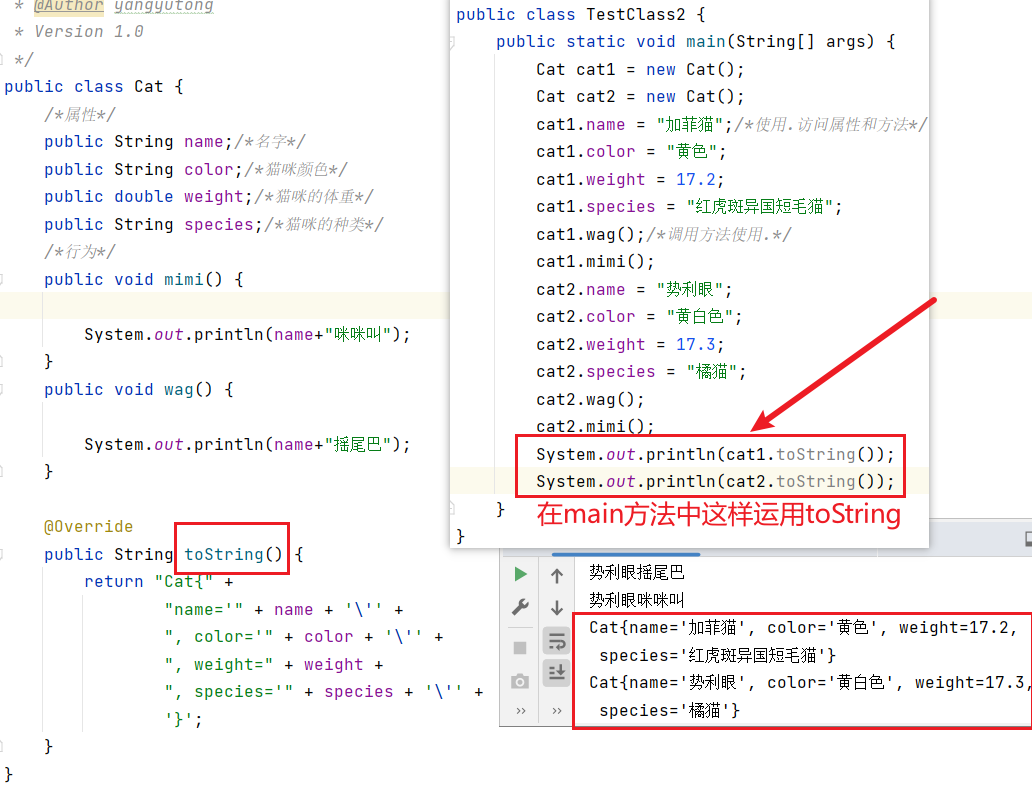
Task: Click wag in public void wag()
Action: coord(178,389)
